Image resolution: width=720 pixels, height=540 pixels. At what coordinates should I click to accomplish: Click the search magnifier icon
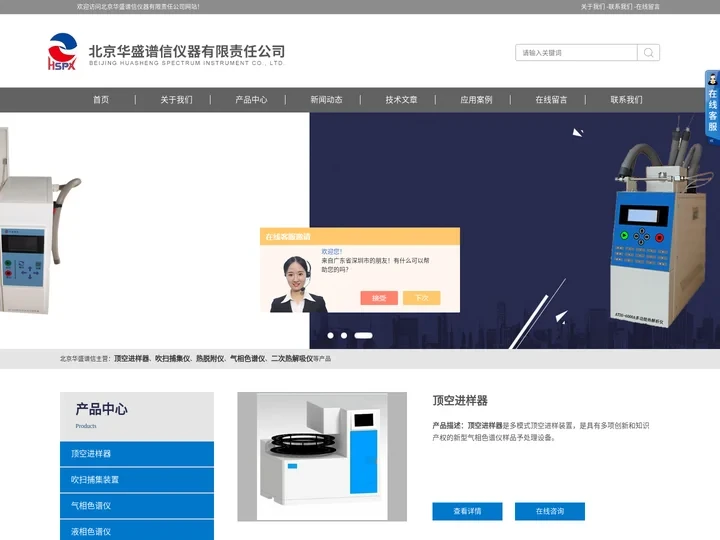(x=648, y=53)
